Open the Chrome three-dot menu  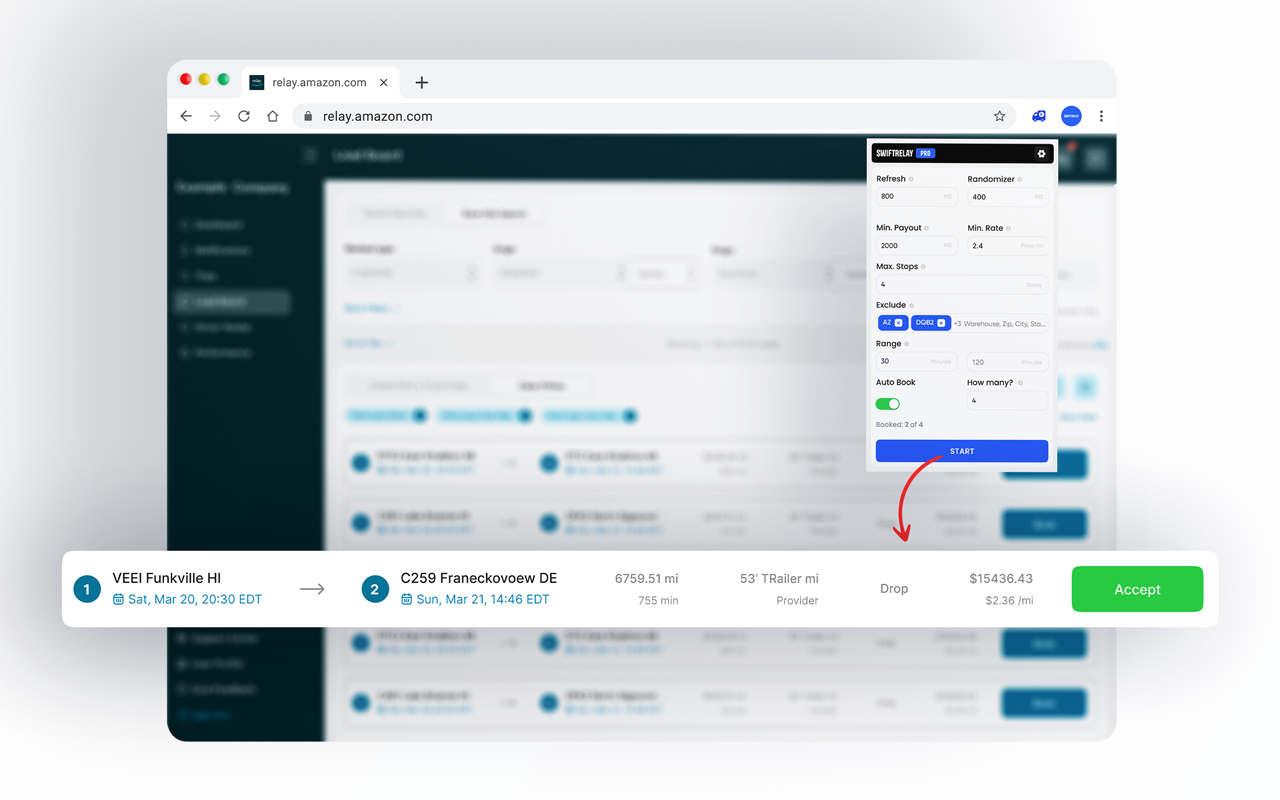point(1101,116)
